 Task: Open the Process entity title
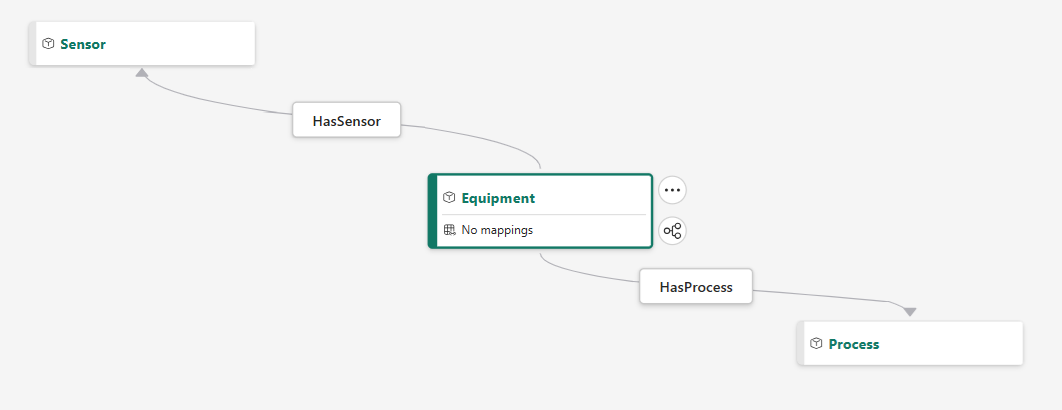(x=854, y=344)
